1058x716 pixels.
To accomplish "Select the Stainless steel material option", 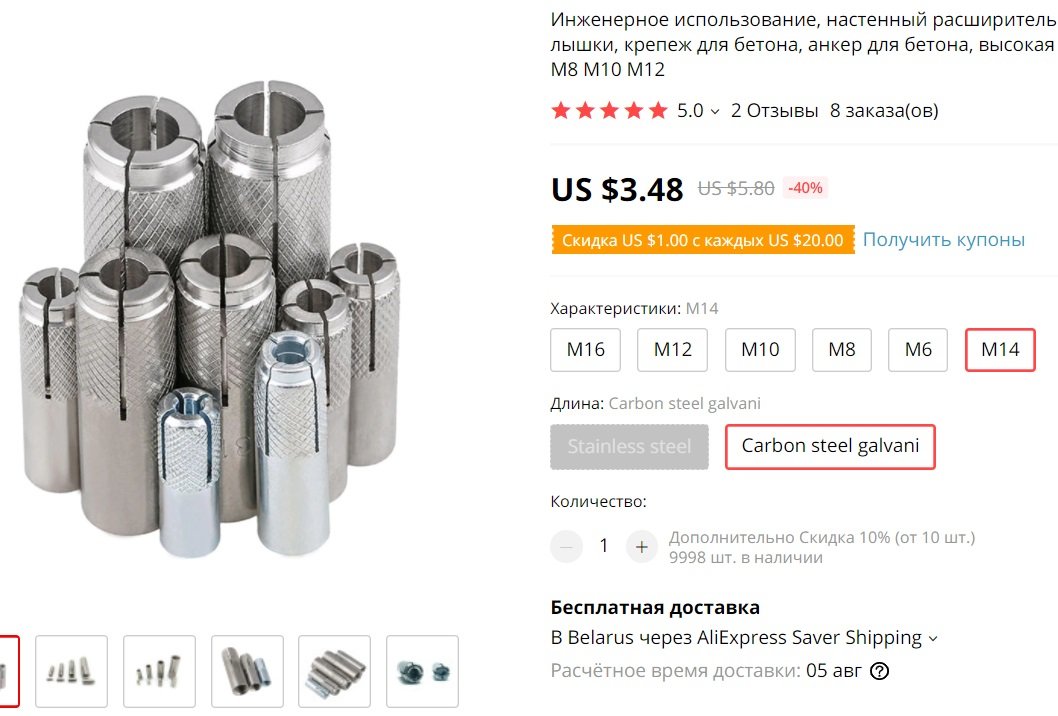I will 630,446.
